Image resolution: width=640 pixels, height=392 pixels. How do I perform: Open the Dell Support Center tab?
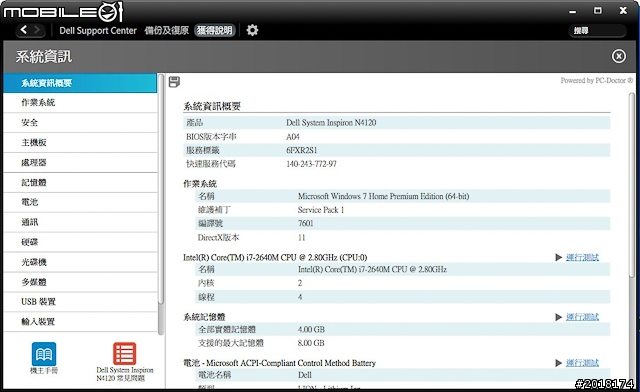coord(98,31)
